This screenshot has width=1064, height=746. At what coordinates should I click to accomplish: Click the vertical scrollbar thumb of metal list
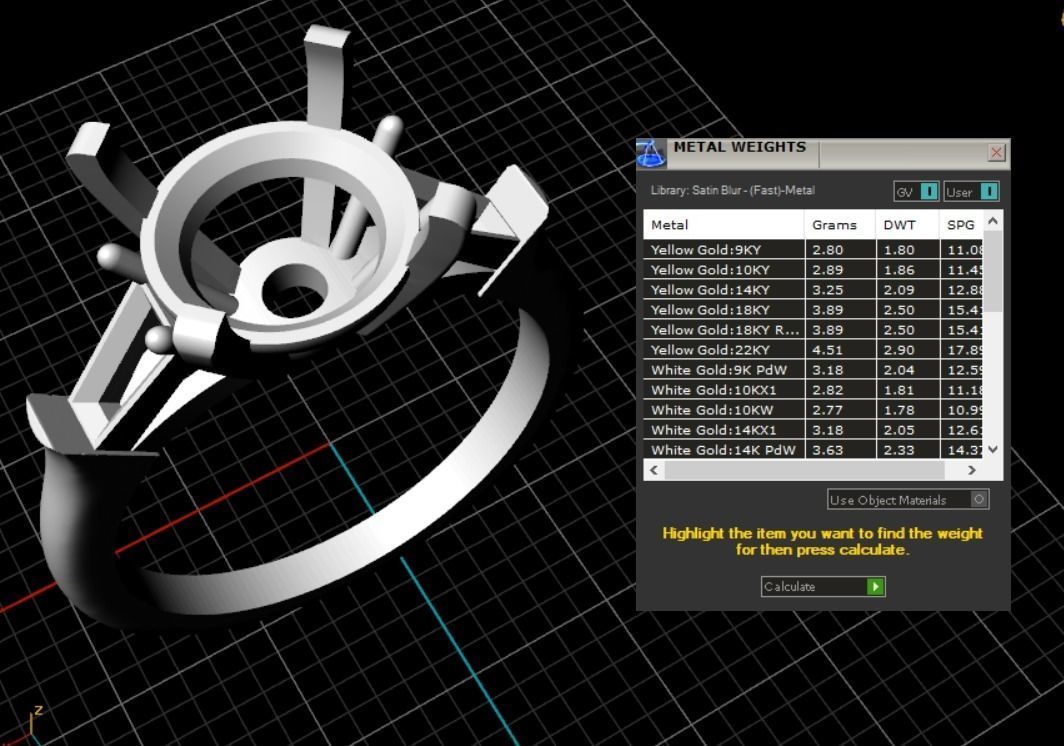click(x=993, y=272)
